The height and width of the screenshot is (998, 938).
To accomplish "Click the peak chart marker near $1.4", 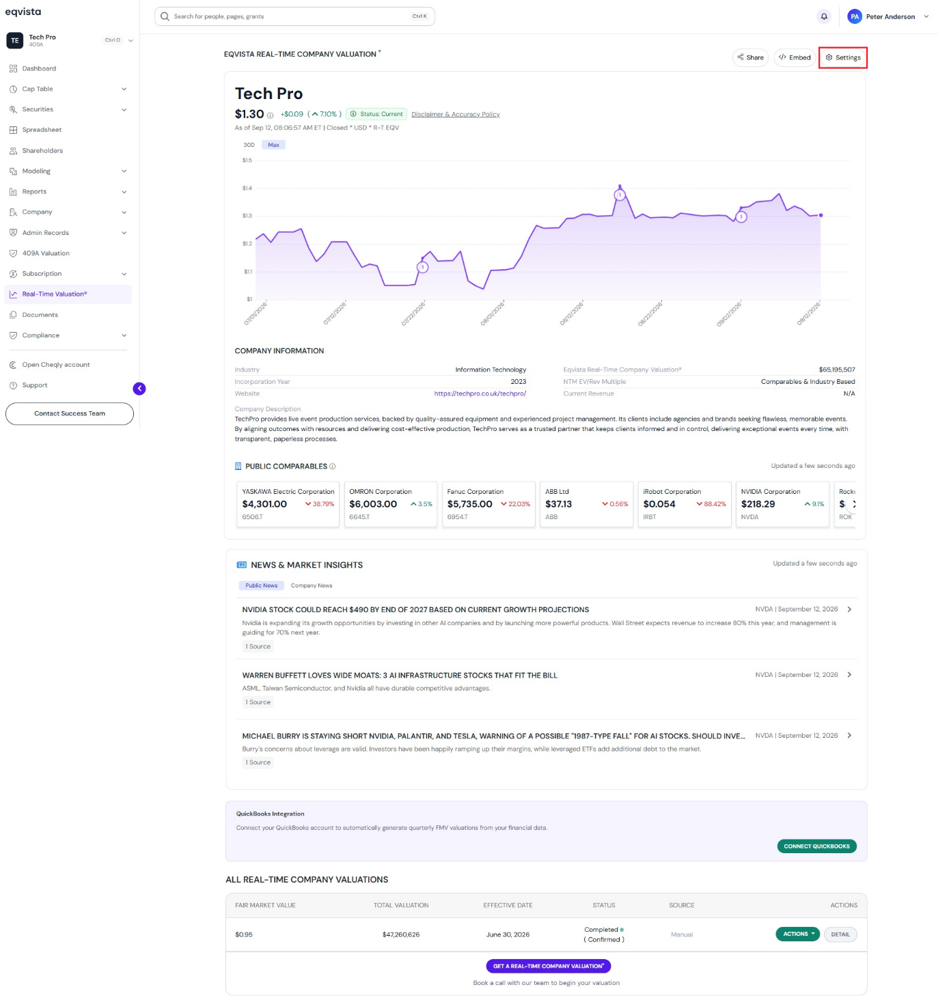I will click(x=620, y=195).
